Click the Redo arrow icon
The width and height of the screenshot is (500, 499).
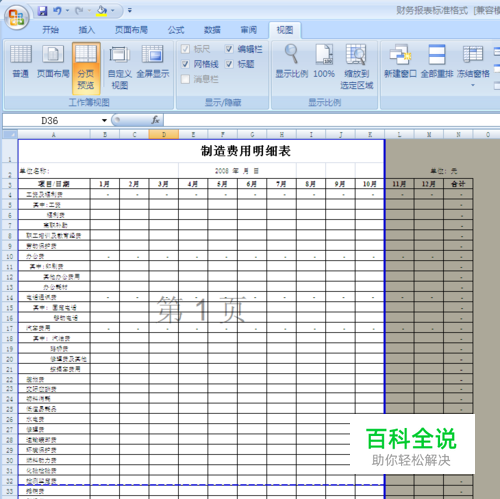(x=79, y=11)
